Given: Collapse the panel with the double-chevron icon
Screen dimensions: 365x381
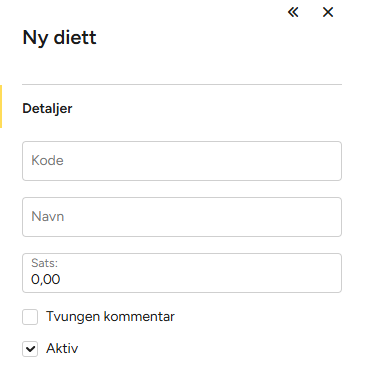Looking at the screenshot, I should point(293,12).
